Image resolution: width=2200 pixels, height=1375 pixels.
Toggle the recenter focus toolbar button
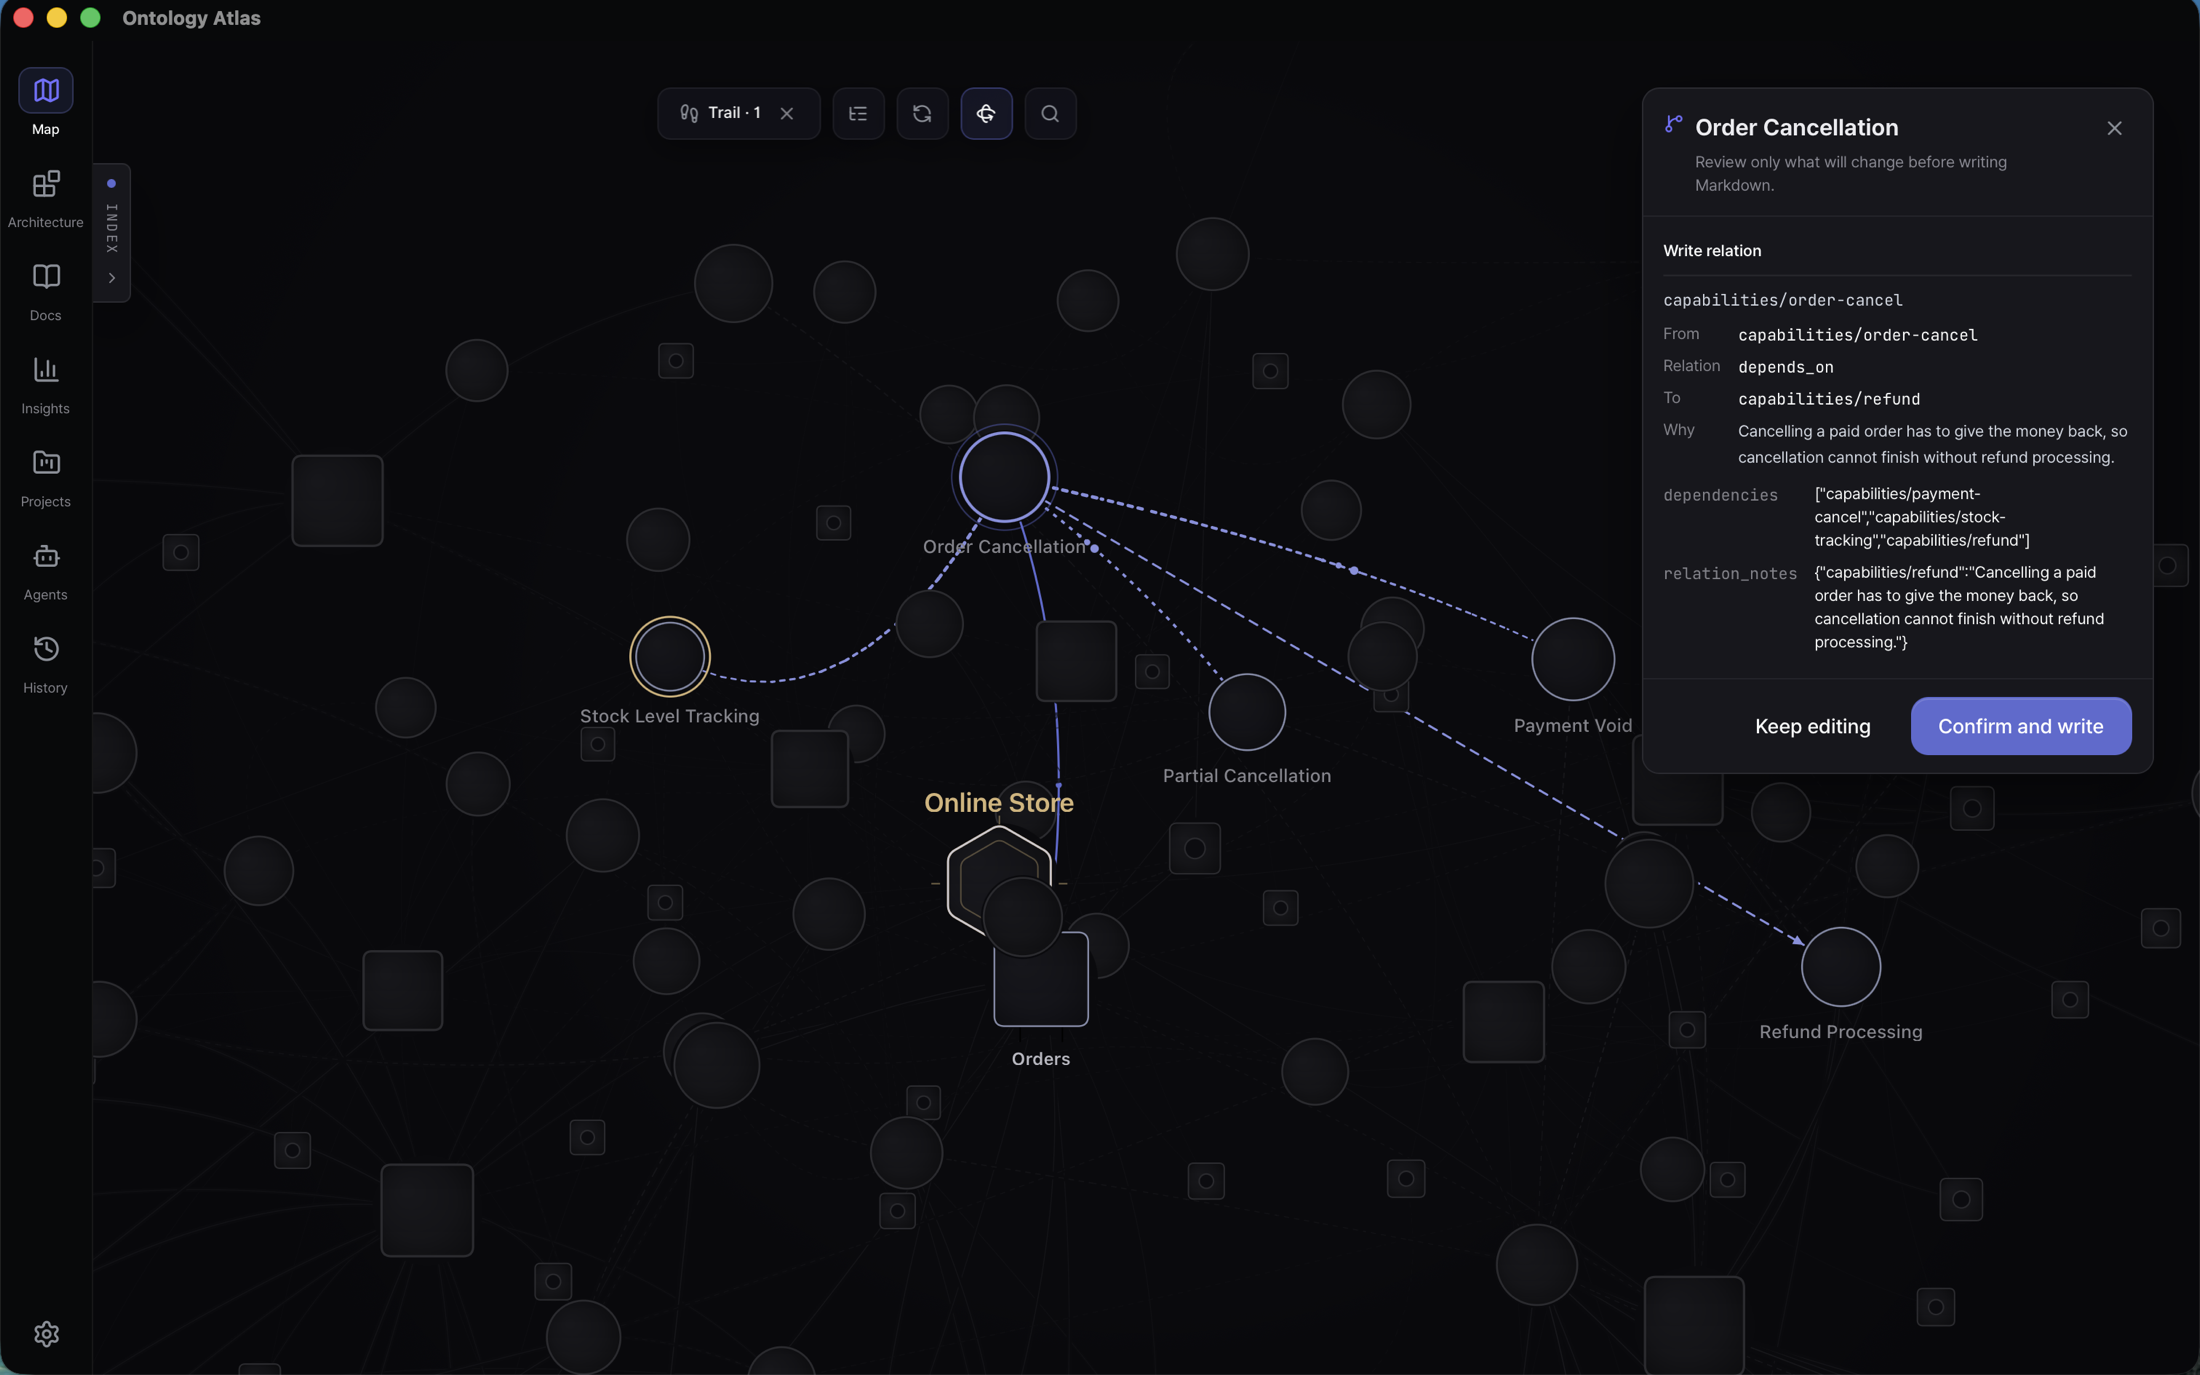[x=986, y=113]
